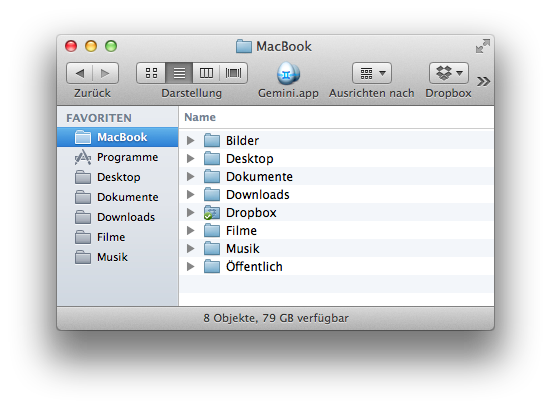Enable Cover Flow view
551x409 pixels.
[234, 73]
